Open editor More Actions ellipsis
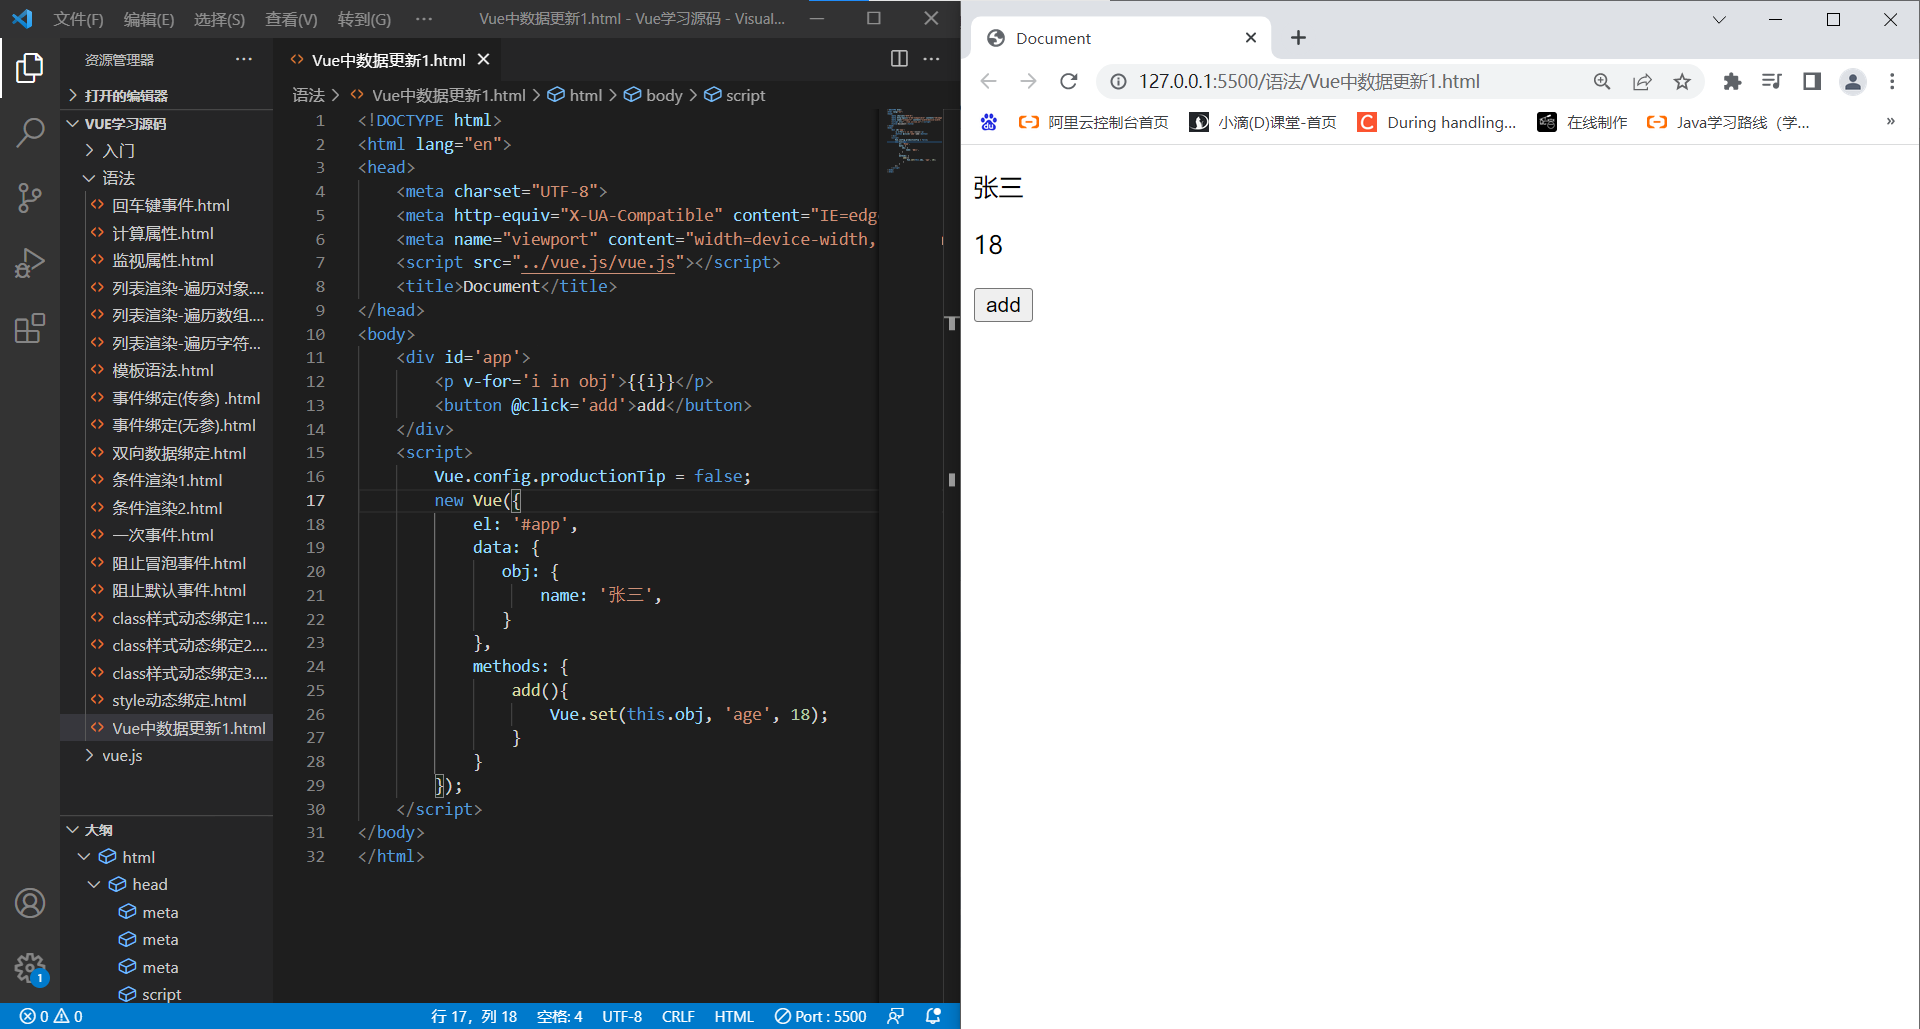1920x1029 pixels. (931, 59)
